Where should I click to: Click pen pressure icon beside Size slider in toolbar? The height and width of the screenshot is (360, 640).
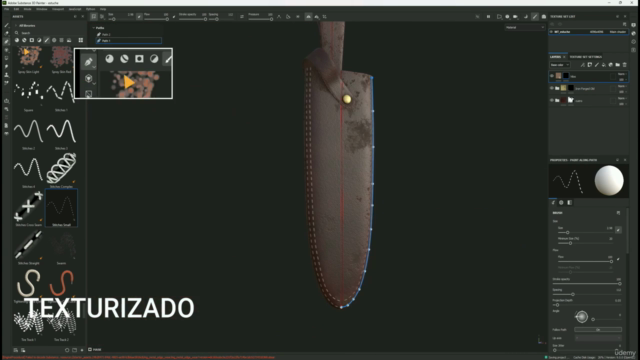(x=139, y=17)
